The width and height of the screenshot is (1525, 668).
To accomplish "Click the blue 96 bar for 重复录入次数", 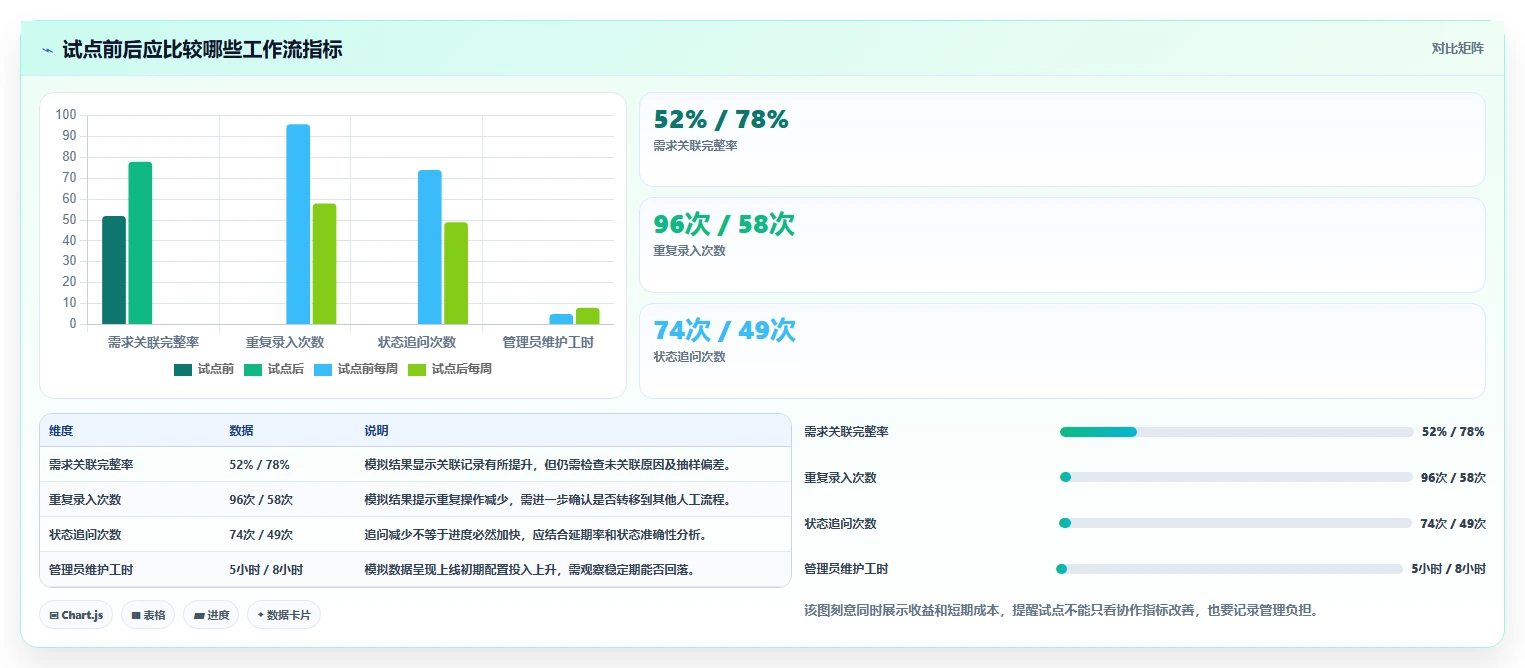I will (298, 224).
